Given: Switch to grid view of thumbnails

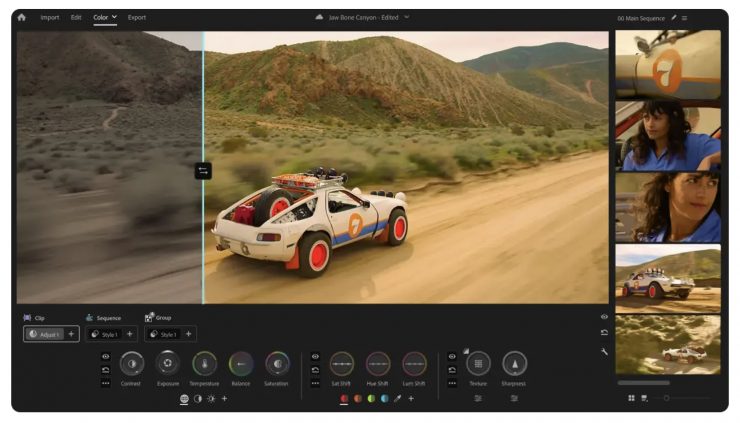Looking at the screenshot, I should (631, 398).
